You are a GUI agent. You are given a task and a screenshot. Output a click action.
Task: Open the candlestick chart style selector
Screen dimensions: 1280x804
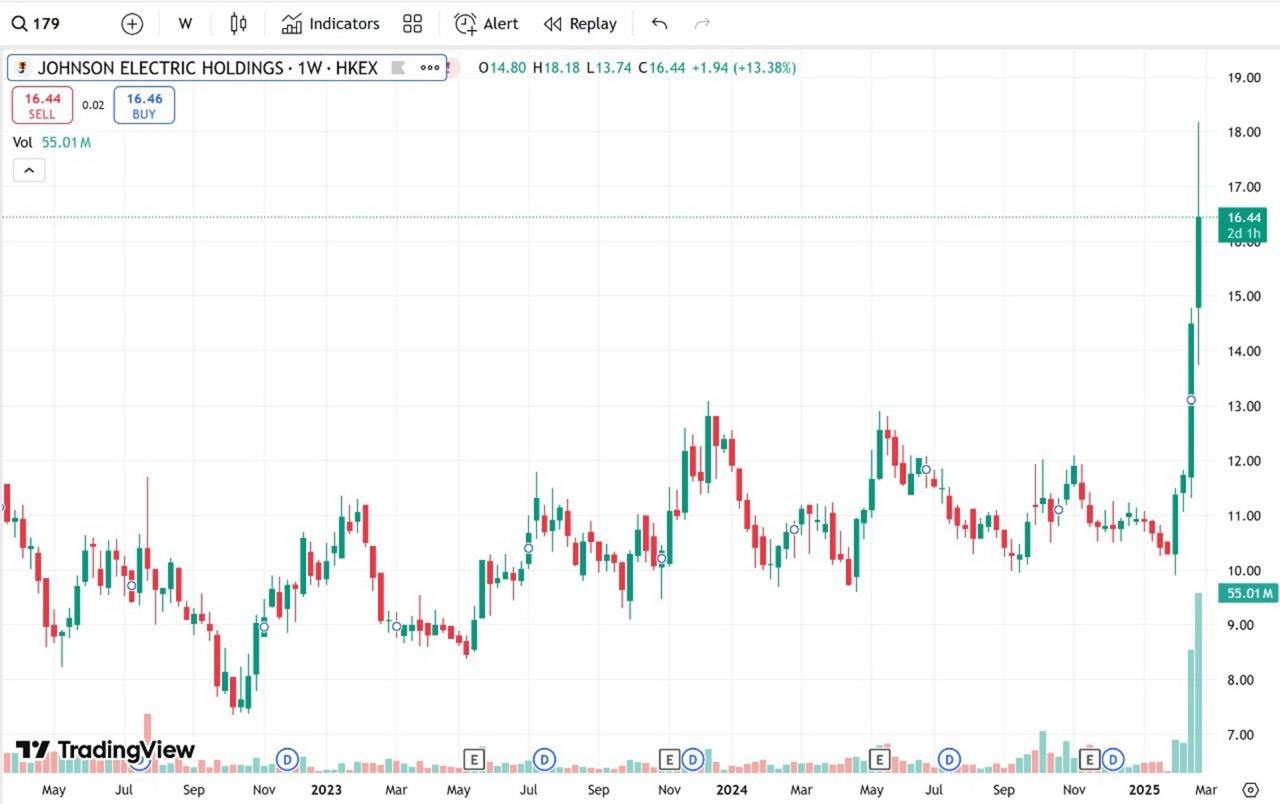[238, 24]
